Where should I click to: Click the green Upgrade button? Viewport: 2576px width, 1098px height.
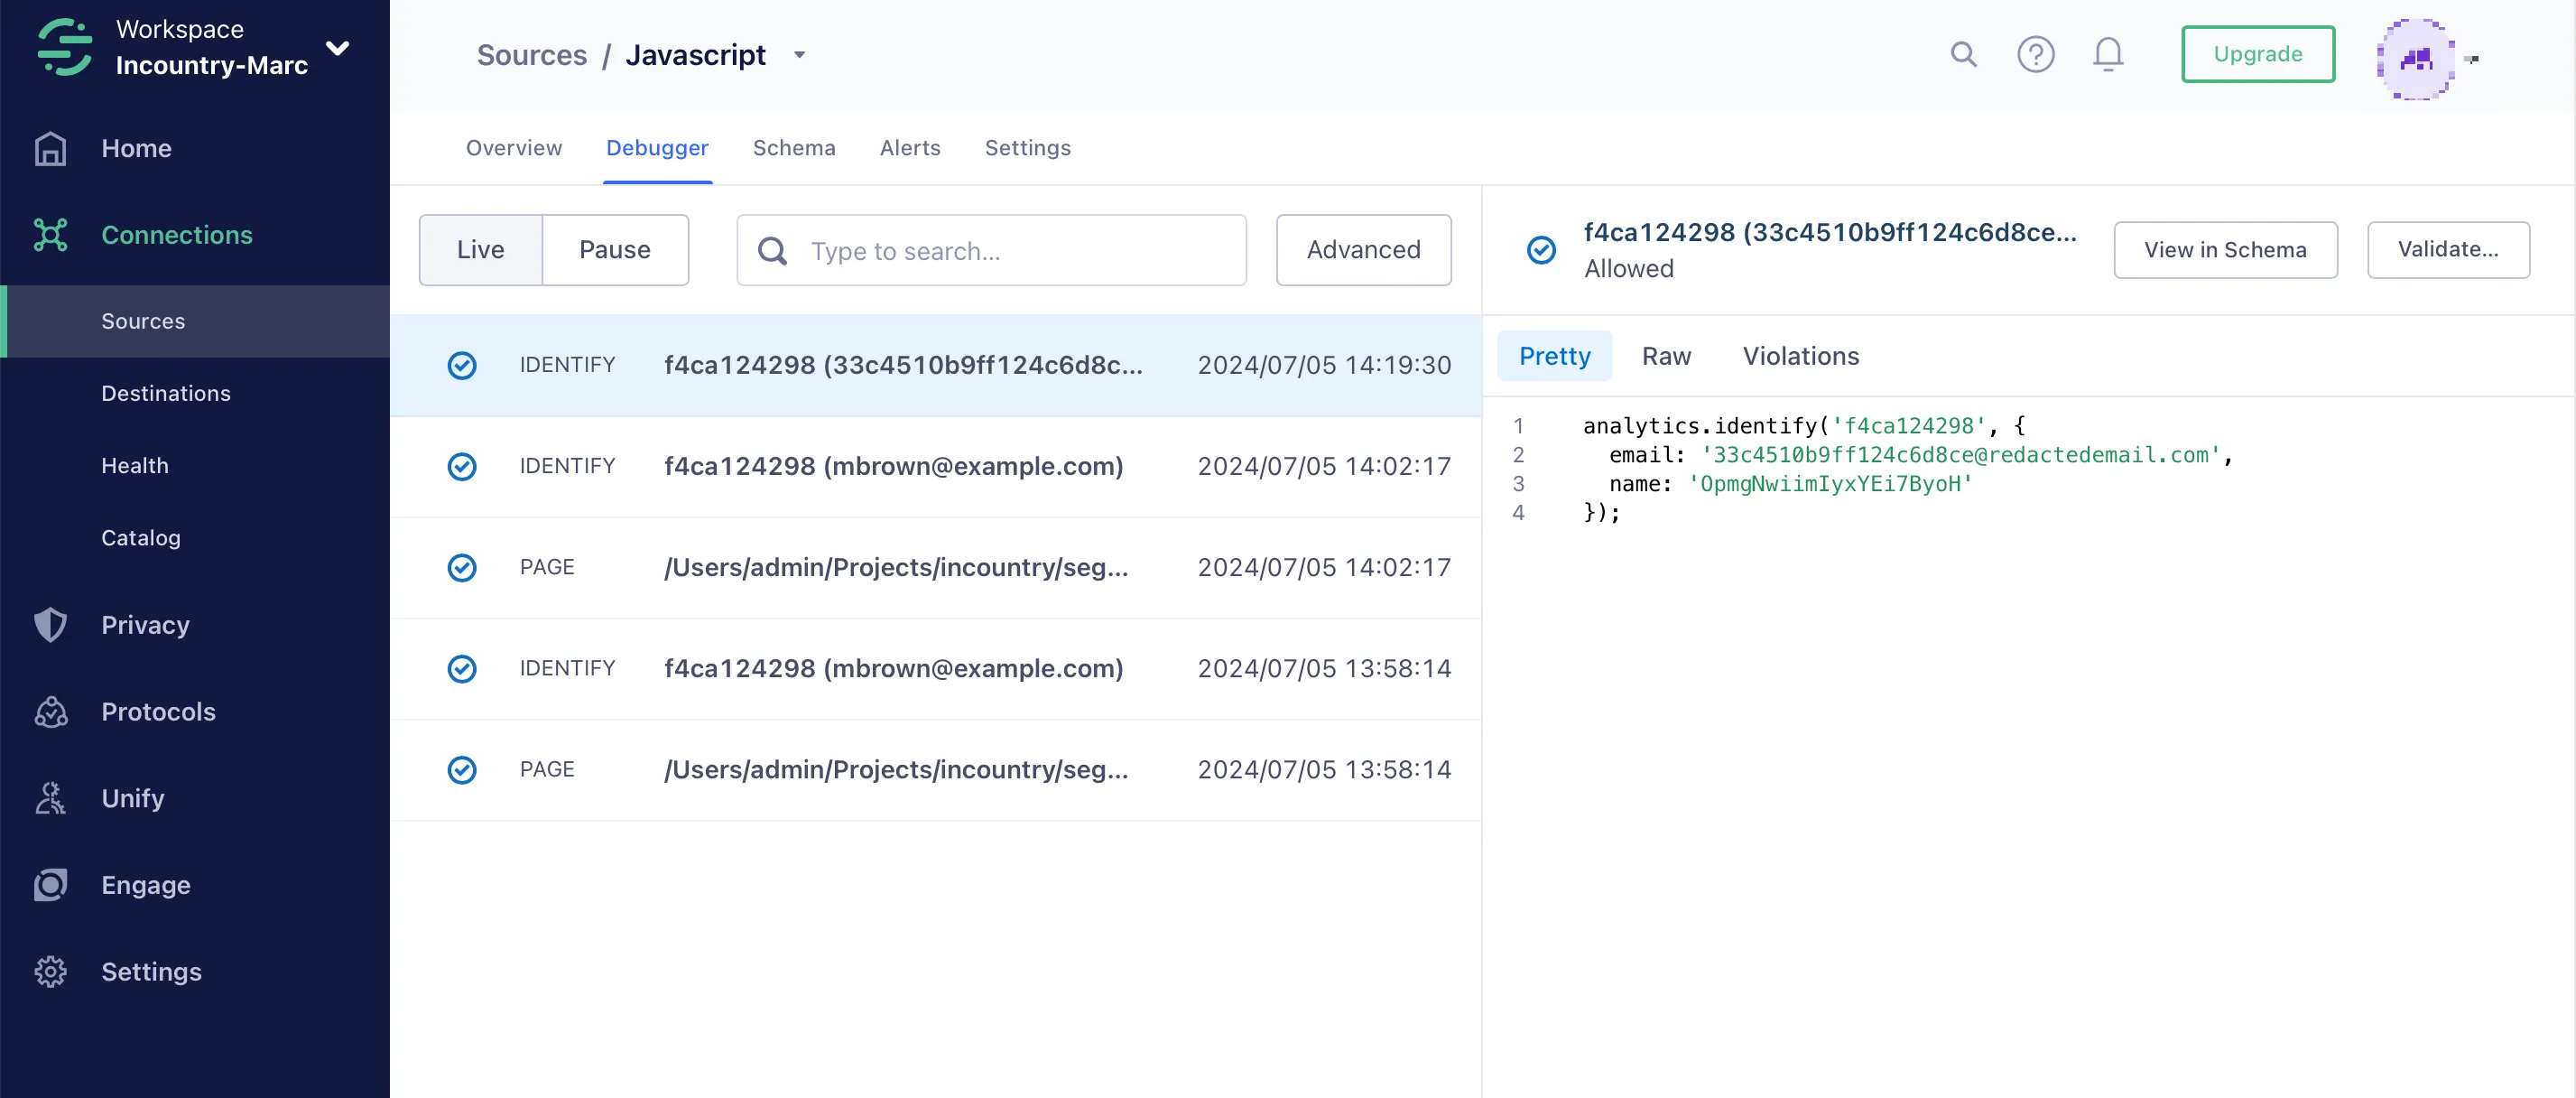tap(2257, 54)
